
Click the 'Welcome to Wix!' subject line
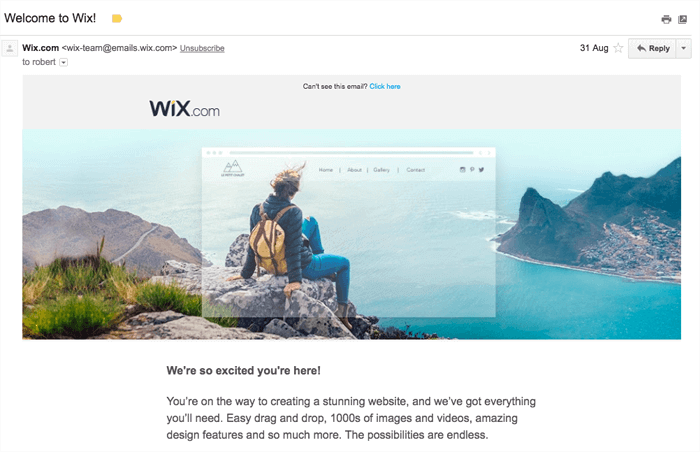(50, 18)
